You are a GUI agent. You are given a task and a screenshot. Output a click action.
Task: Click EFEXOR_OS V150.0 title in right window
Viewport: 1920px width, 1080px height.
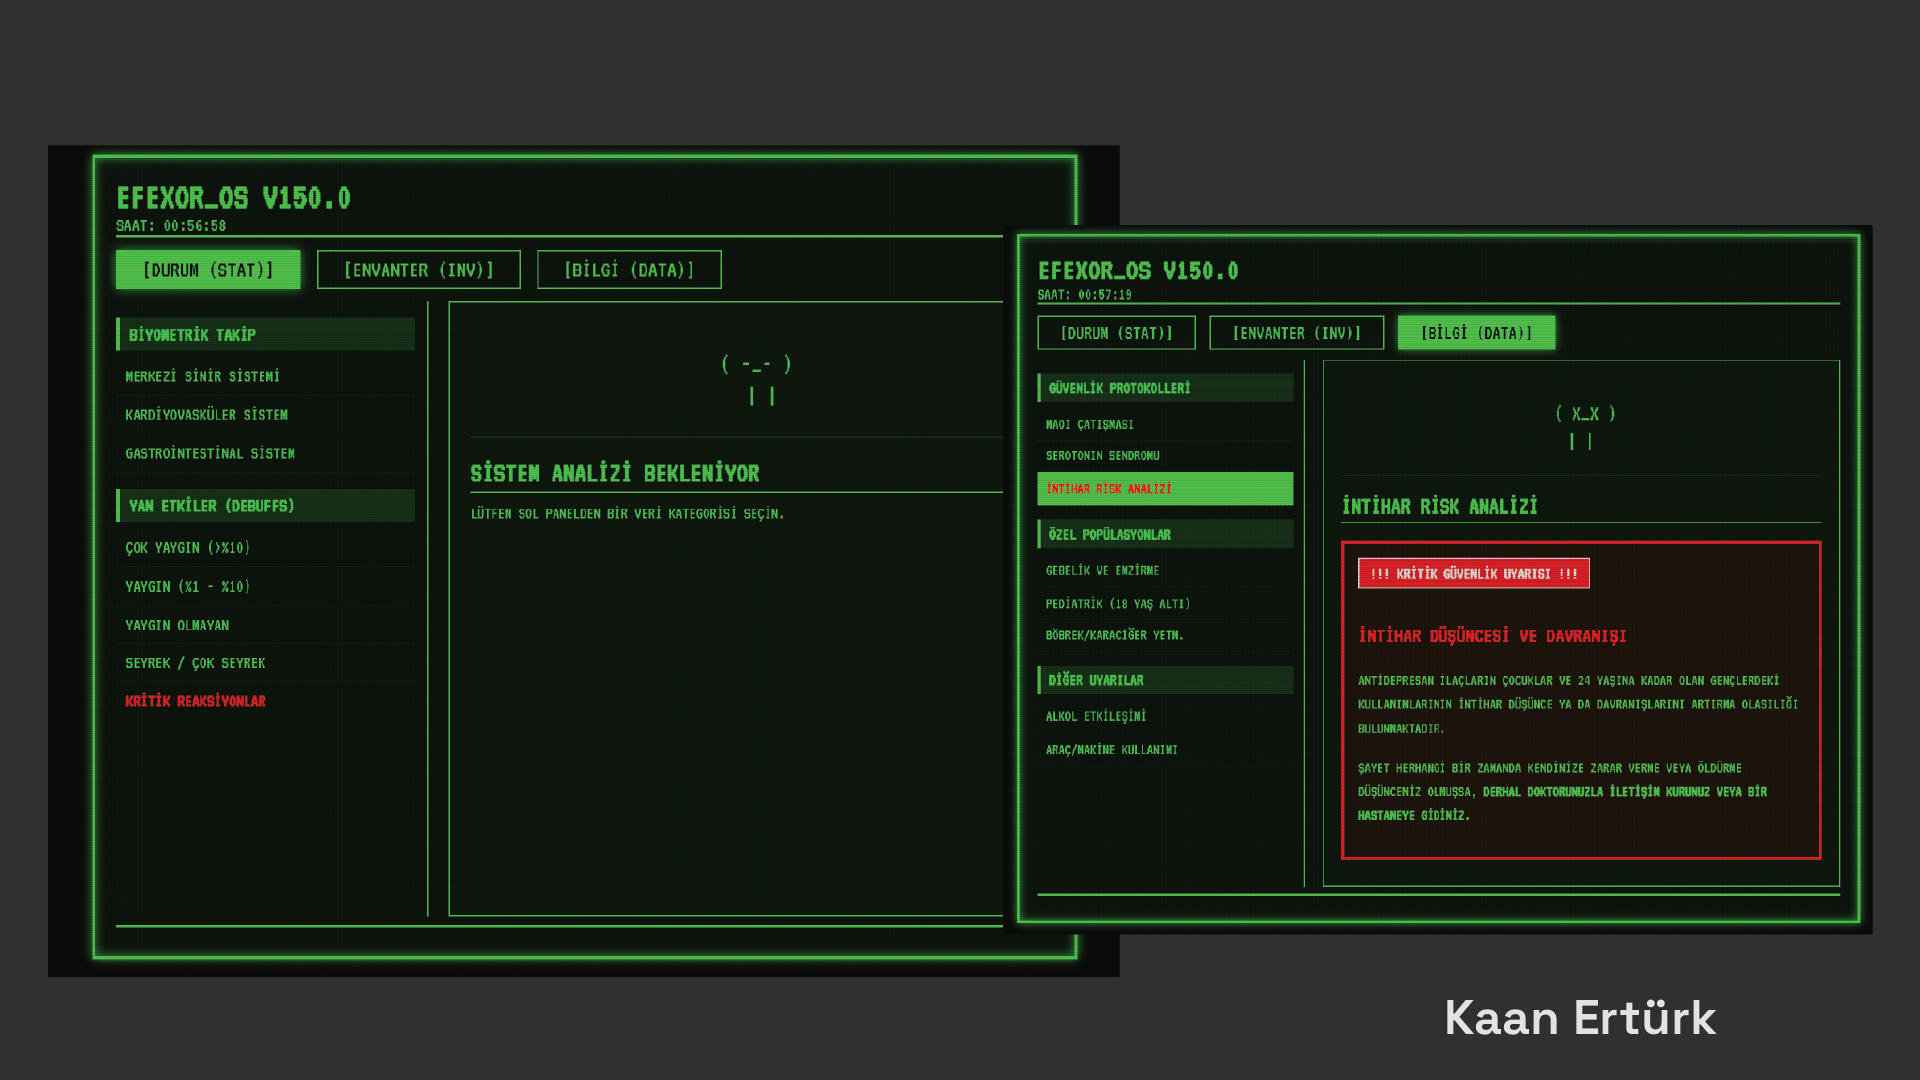[x=1138, y=271]
